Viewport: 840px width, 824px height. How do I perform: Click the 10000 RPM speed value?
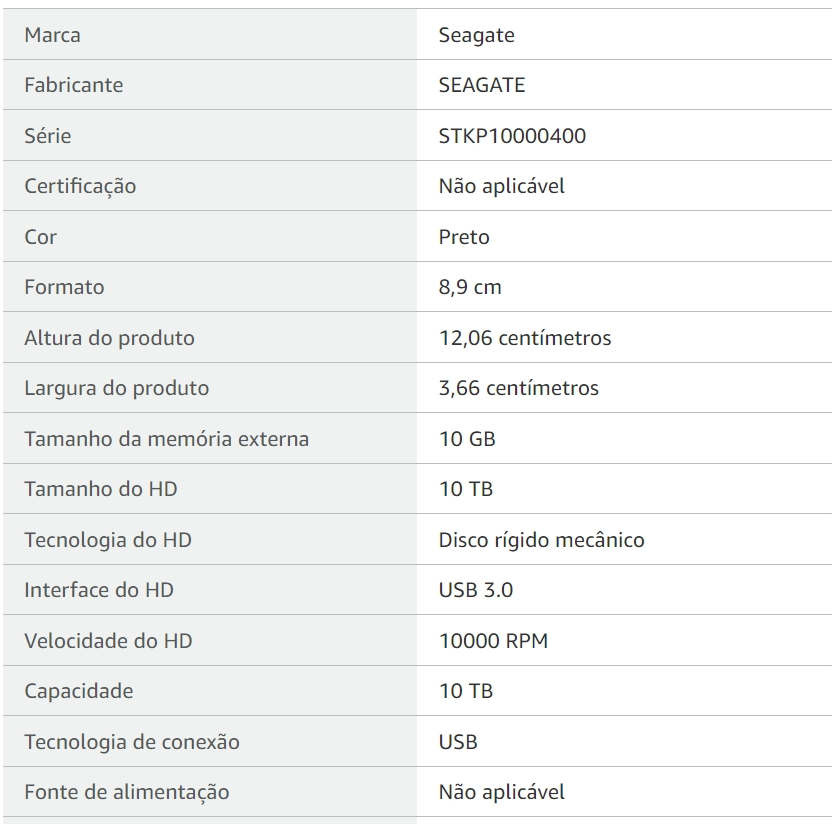[x=493, y=641]
